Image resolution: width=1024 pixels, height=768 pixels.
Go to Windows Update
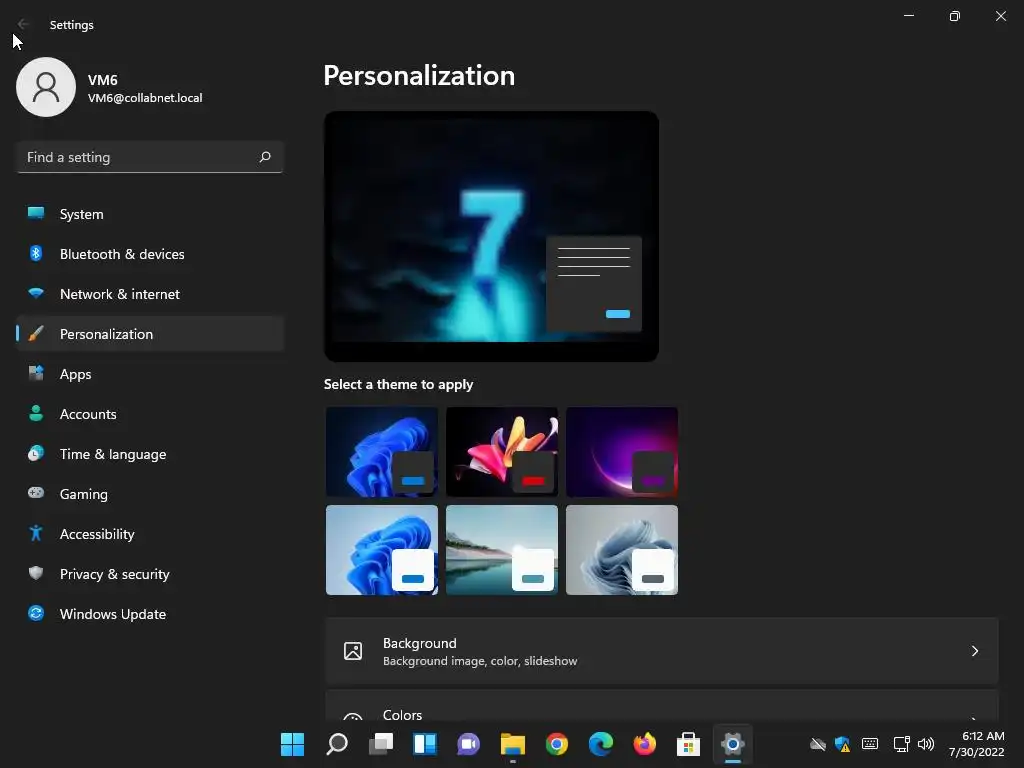tap(150, 614)
